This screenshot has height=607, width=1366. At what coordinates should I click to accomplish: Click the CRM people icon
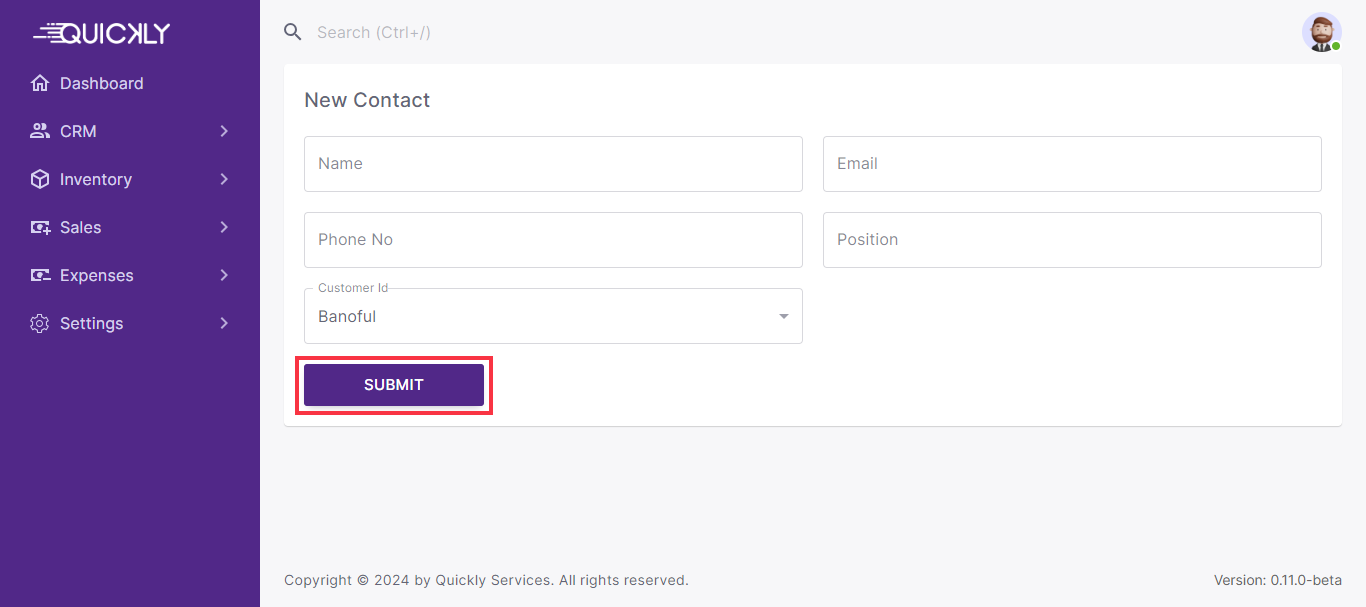click(40, 131)
